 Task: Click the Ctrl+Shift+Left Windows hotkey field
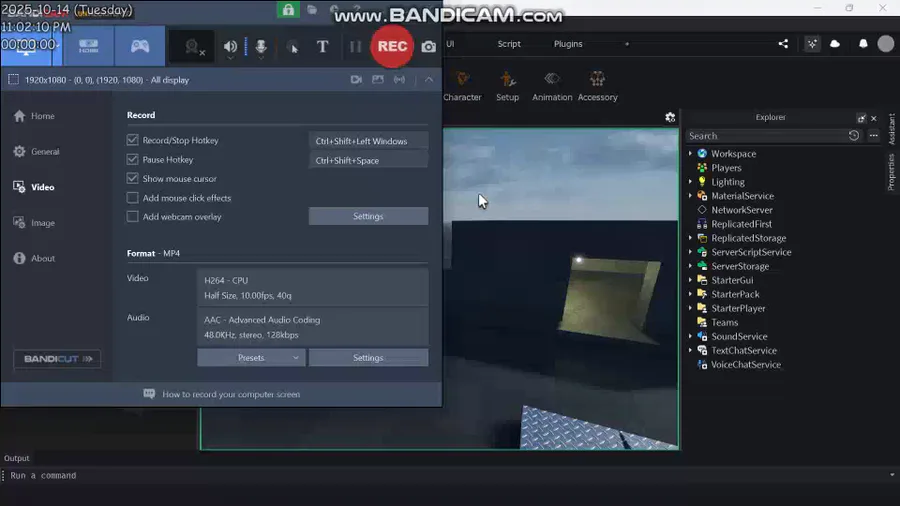click(x=368, y=141)
